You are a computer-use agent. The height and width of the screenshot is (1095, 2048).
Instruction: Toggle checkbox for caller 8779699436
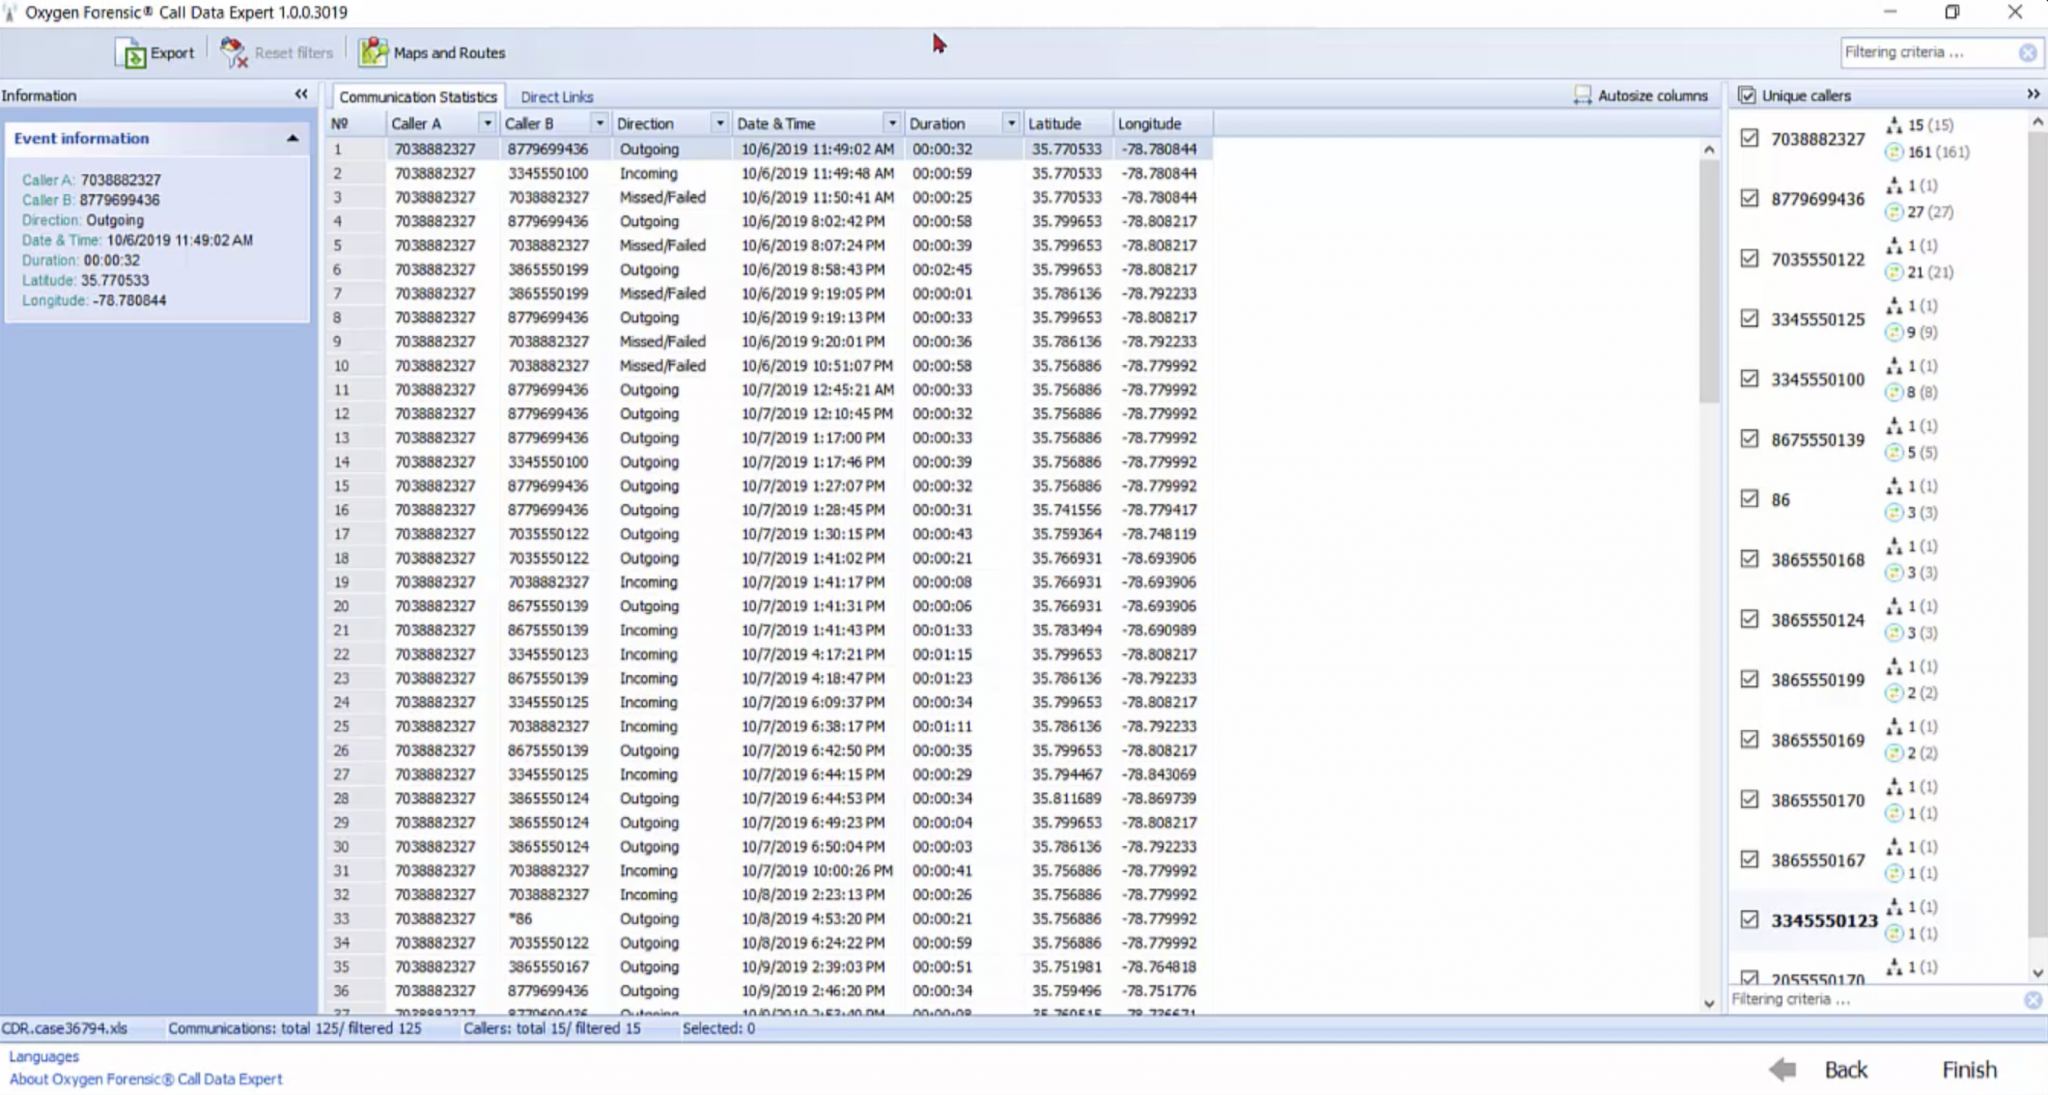tap(1750, 198)
